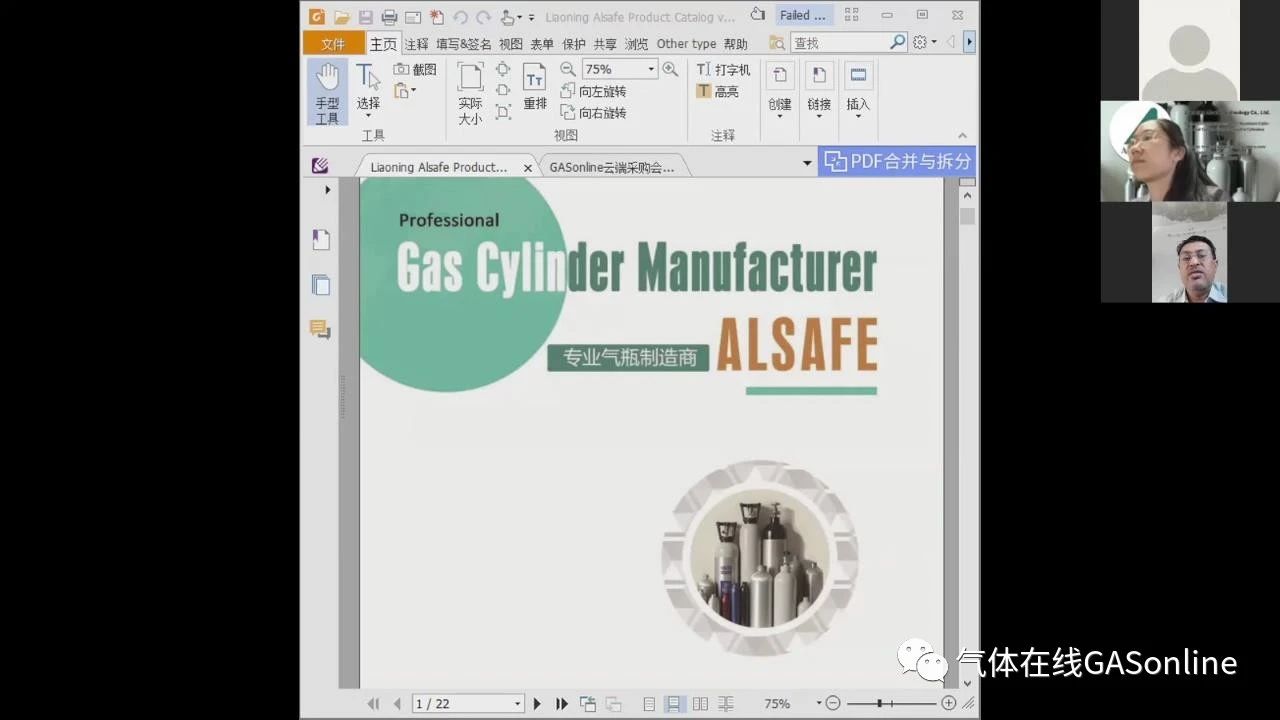Click the Actual Size (实际大小) icon
Screen dimensions: 1280x720
470,91
